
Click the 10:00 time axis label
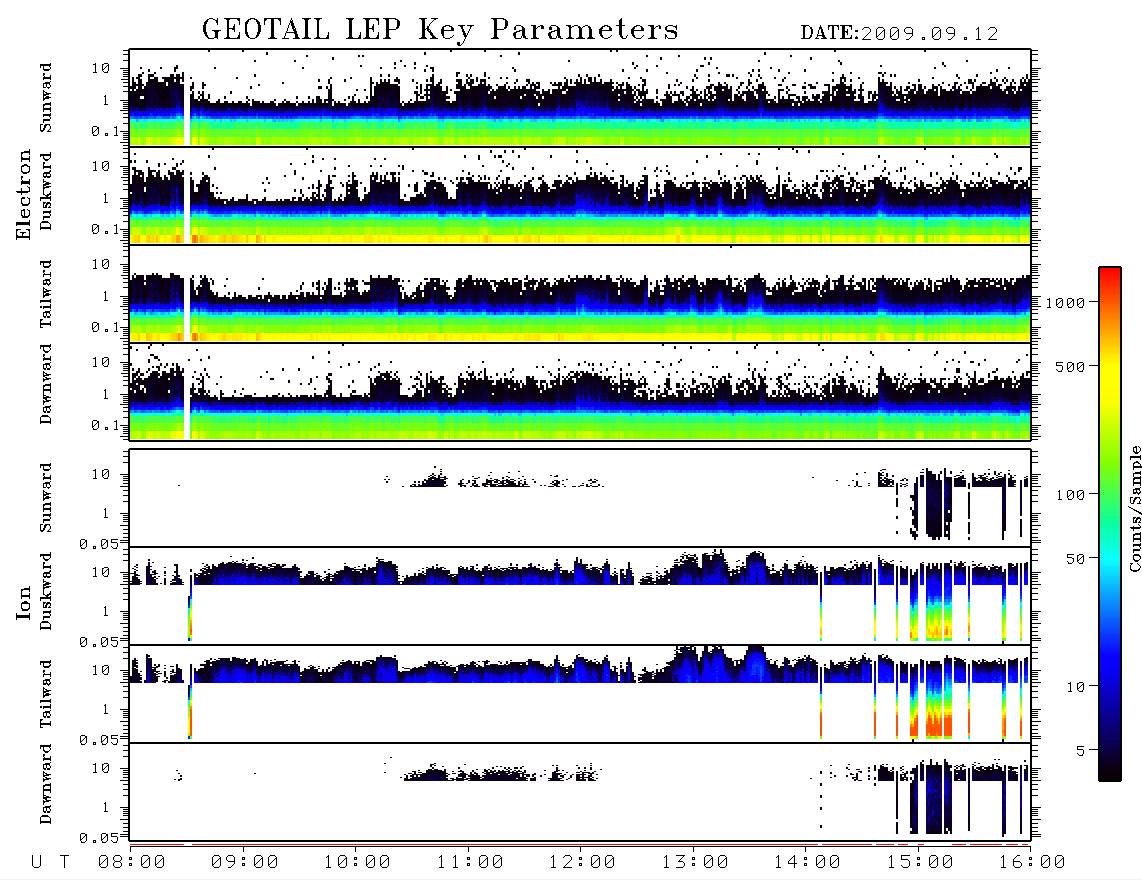coord(357,863)
